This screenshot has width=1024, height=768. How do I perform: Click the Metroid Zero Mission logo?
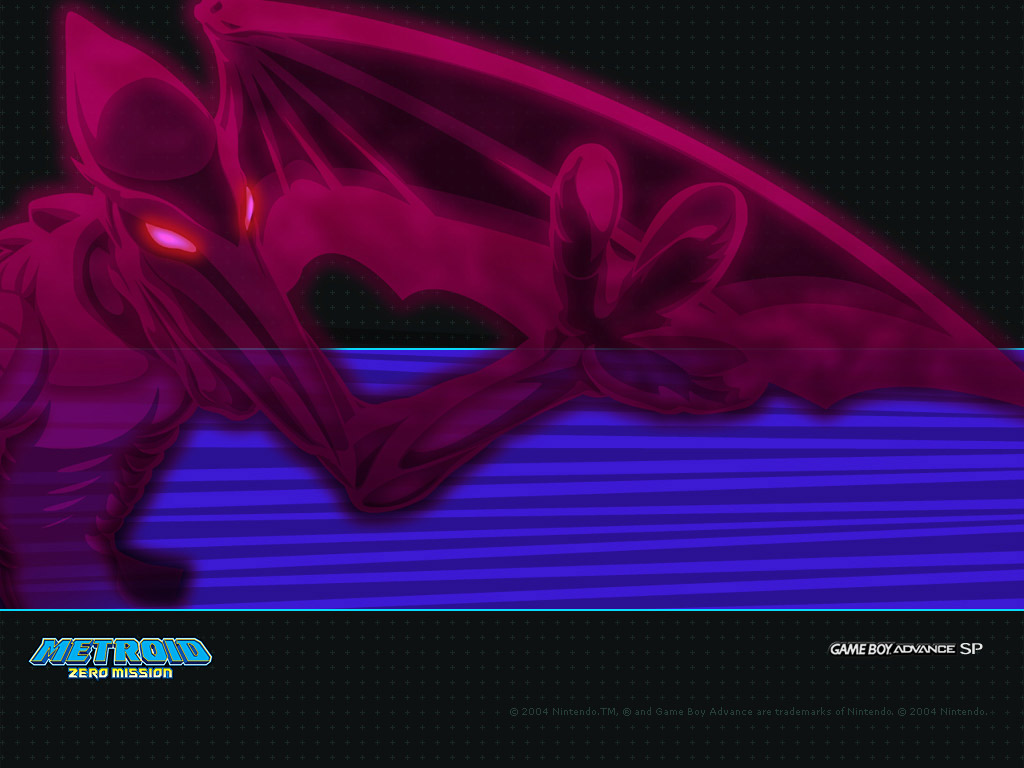pyautogui.click(x=121, y=658)
